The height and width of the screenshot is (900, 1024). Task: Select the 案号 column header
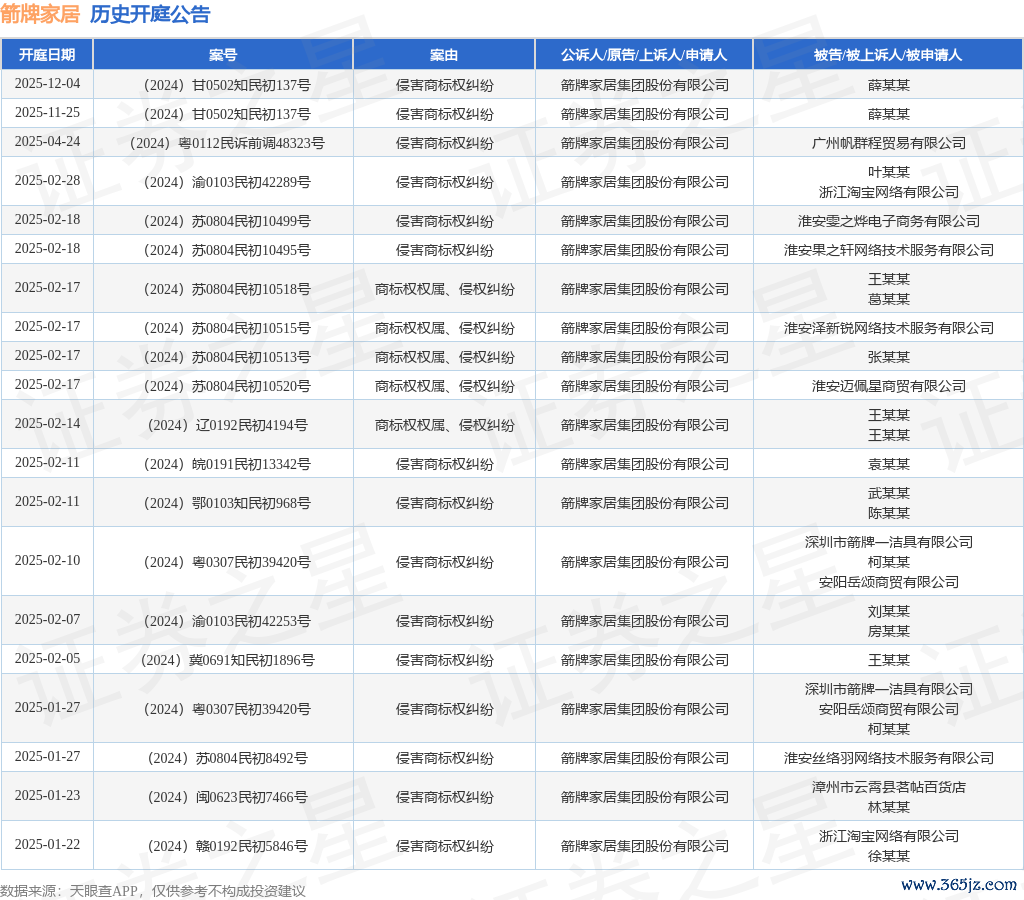[x=223, y=55]
